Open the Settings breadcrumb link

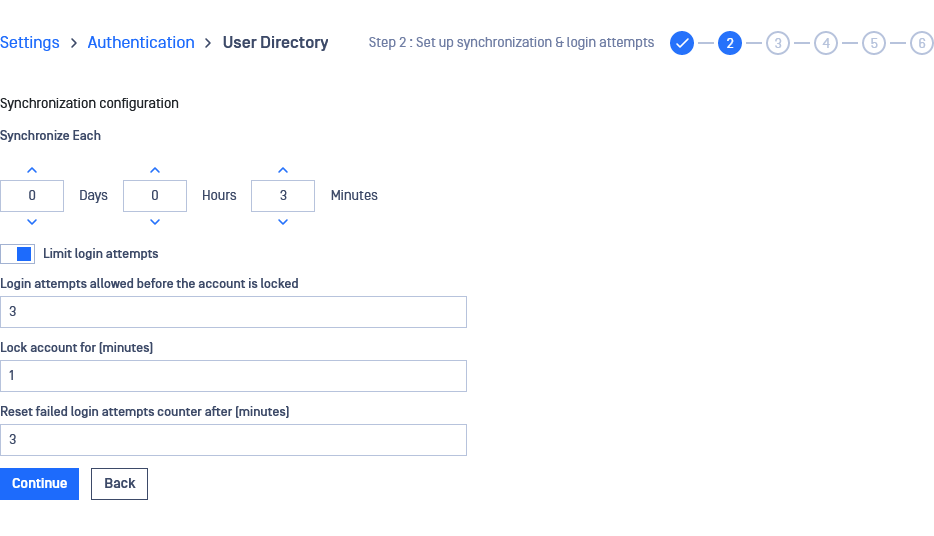tap(30, 42)
